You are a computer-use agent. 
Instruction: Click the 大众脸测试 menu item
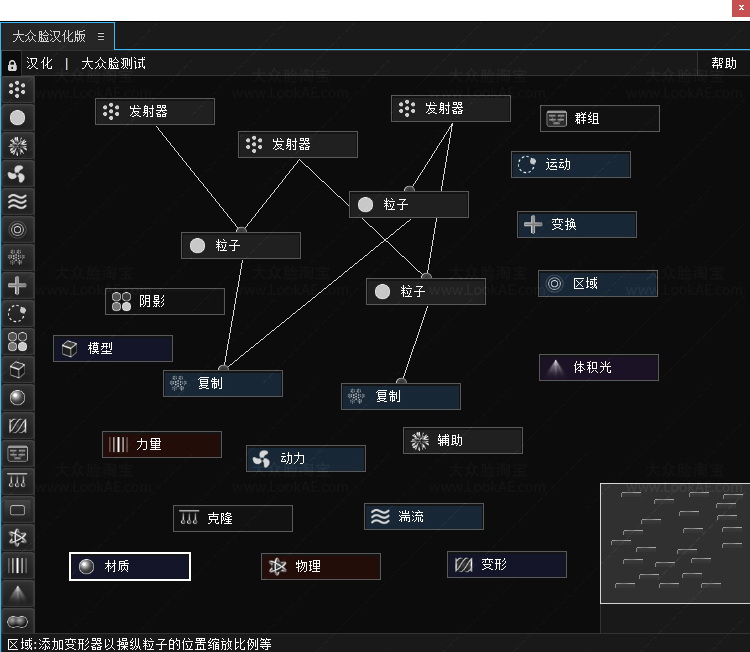click(x=113, y=63)
